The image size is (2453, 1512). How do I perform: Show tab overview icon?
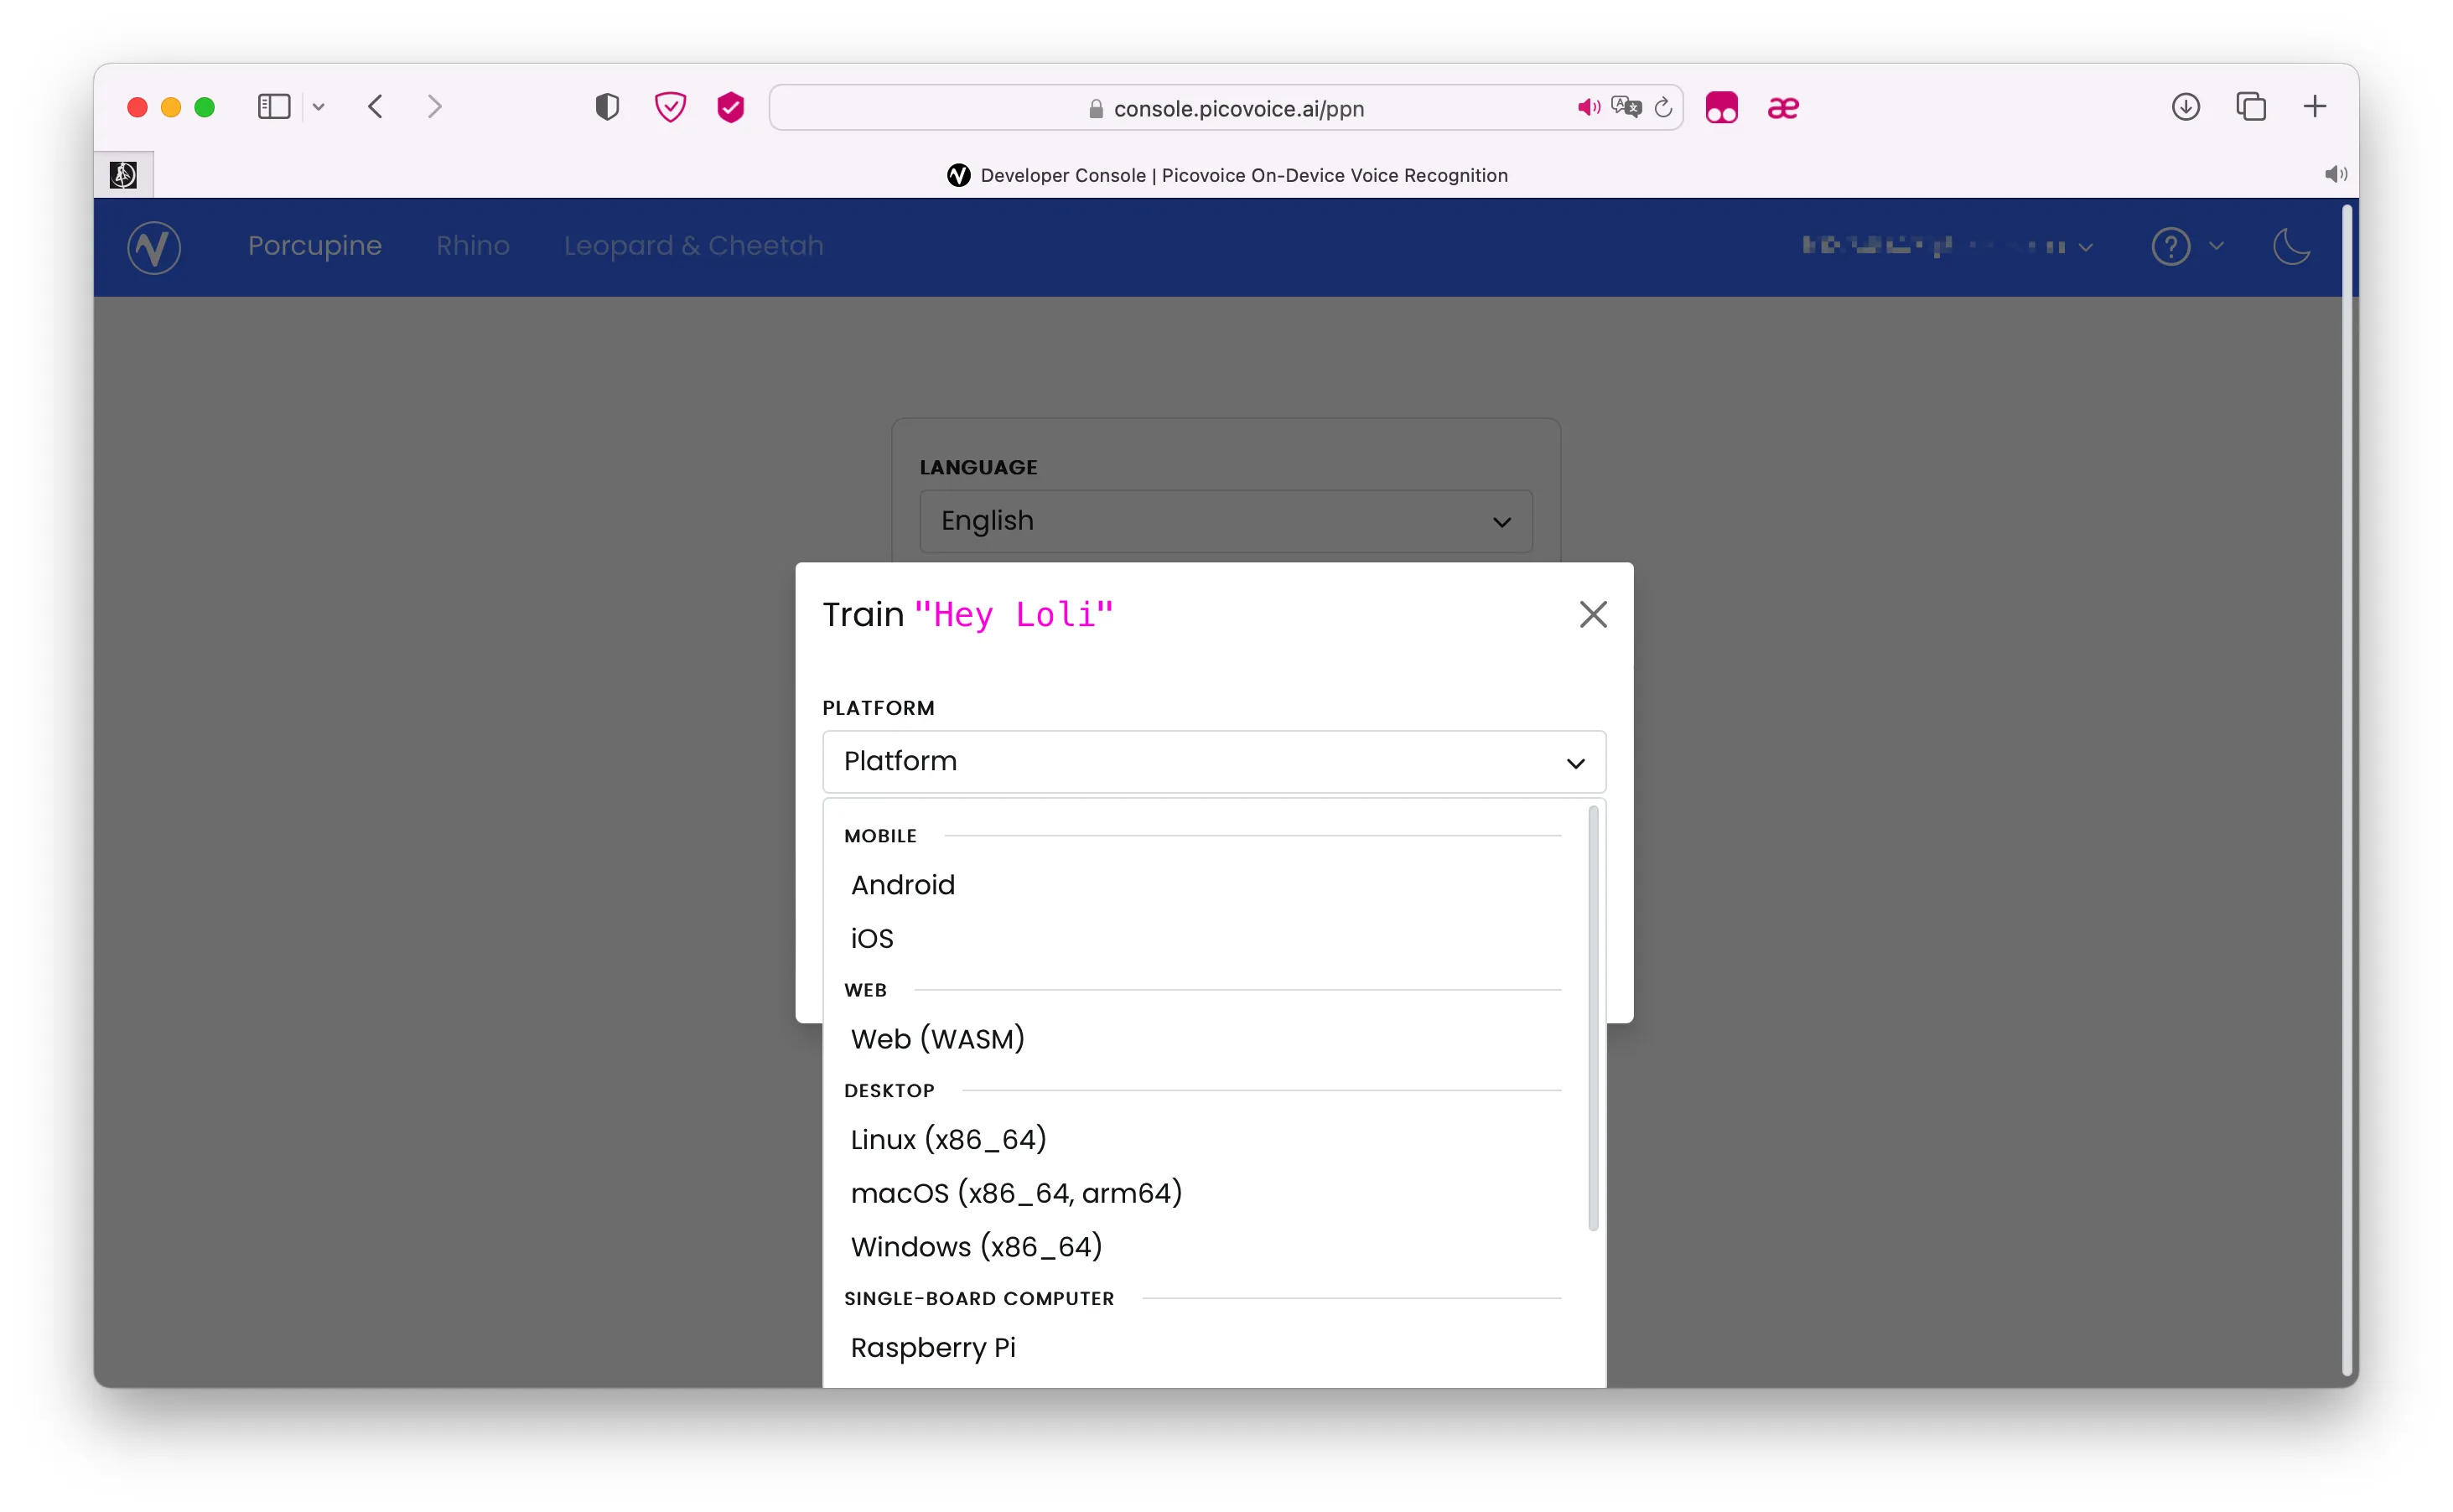[2250, 107]
